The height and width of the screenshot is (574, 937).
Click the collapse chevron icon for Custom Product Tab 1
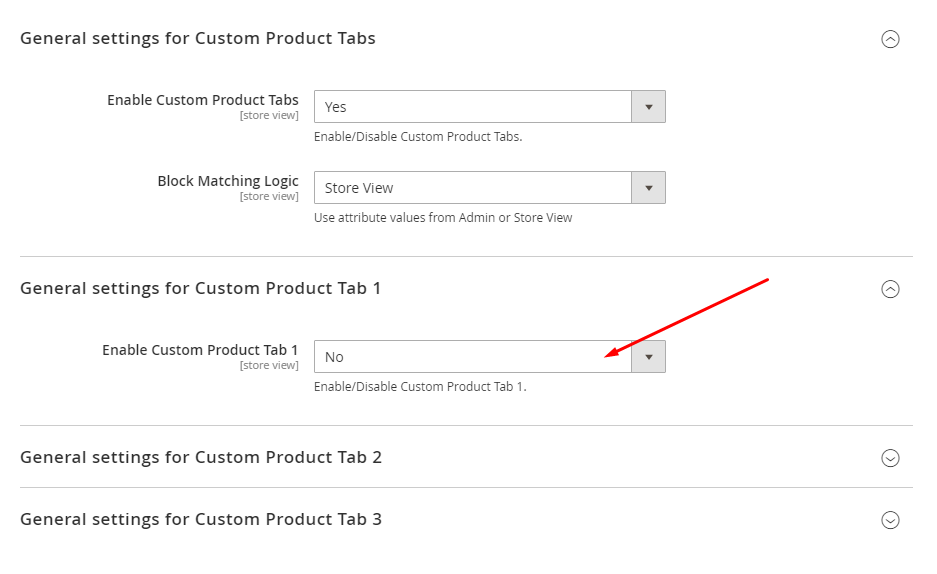tap(890, 289)
